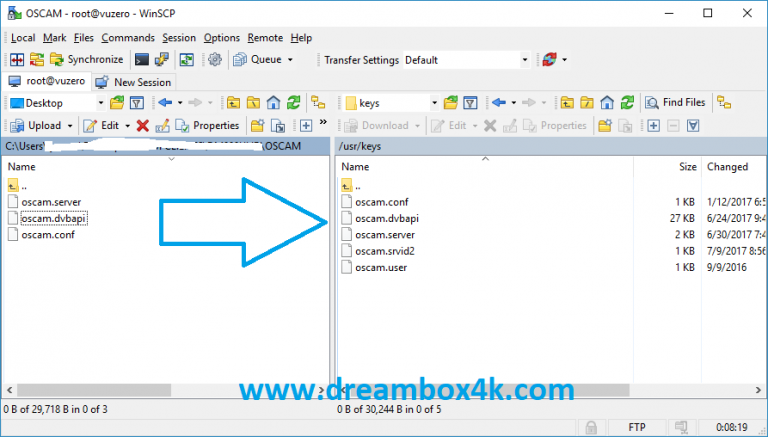
Task: Click the local Parent Directory icon
Action: [234, 103]
